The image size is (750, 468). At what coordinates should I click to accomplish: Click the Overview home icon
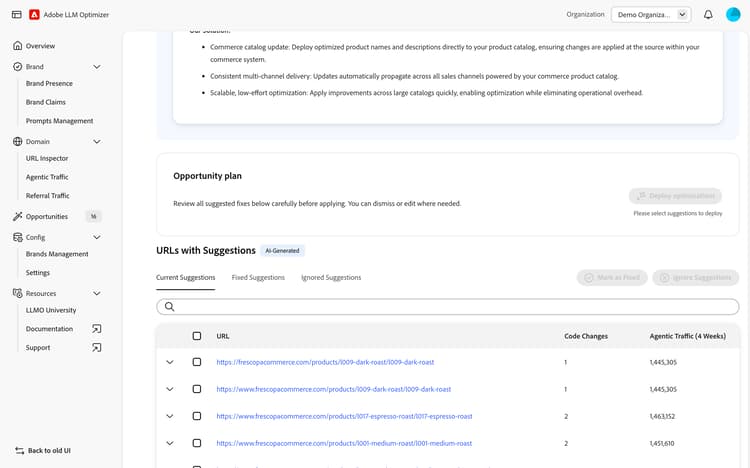coord(17,45)
